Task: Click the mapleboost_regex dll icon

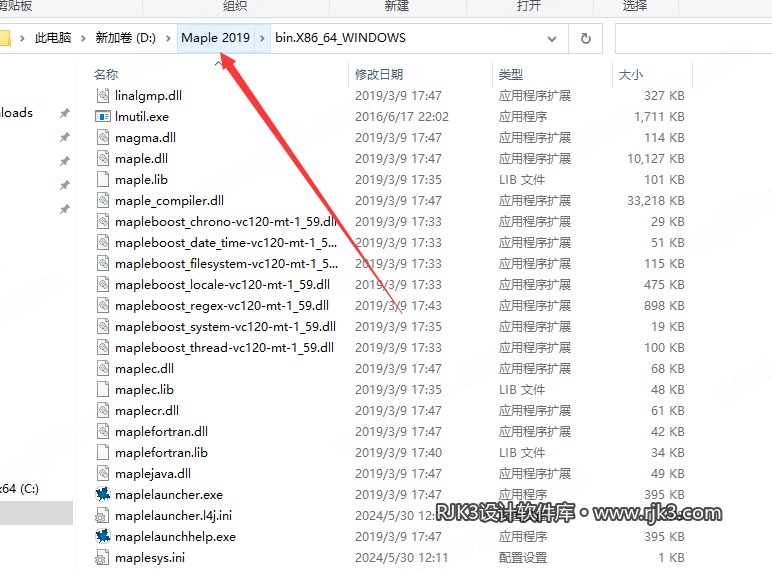Action: (102, 306)
